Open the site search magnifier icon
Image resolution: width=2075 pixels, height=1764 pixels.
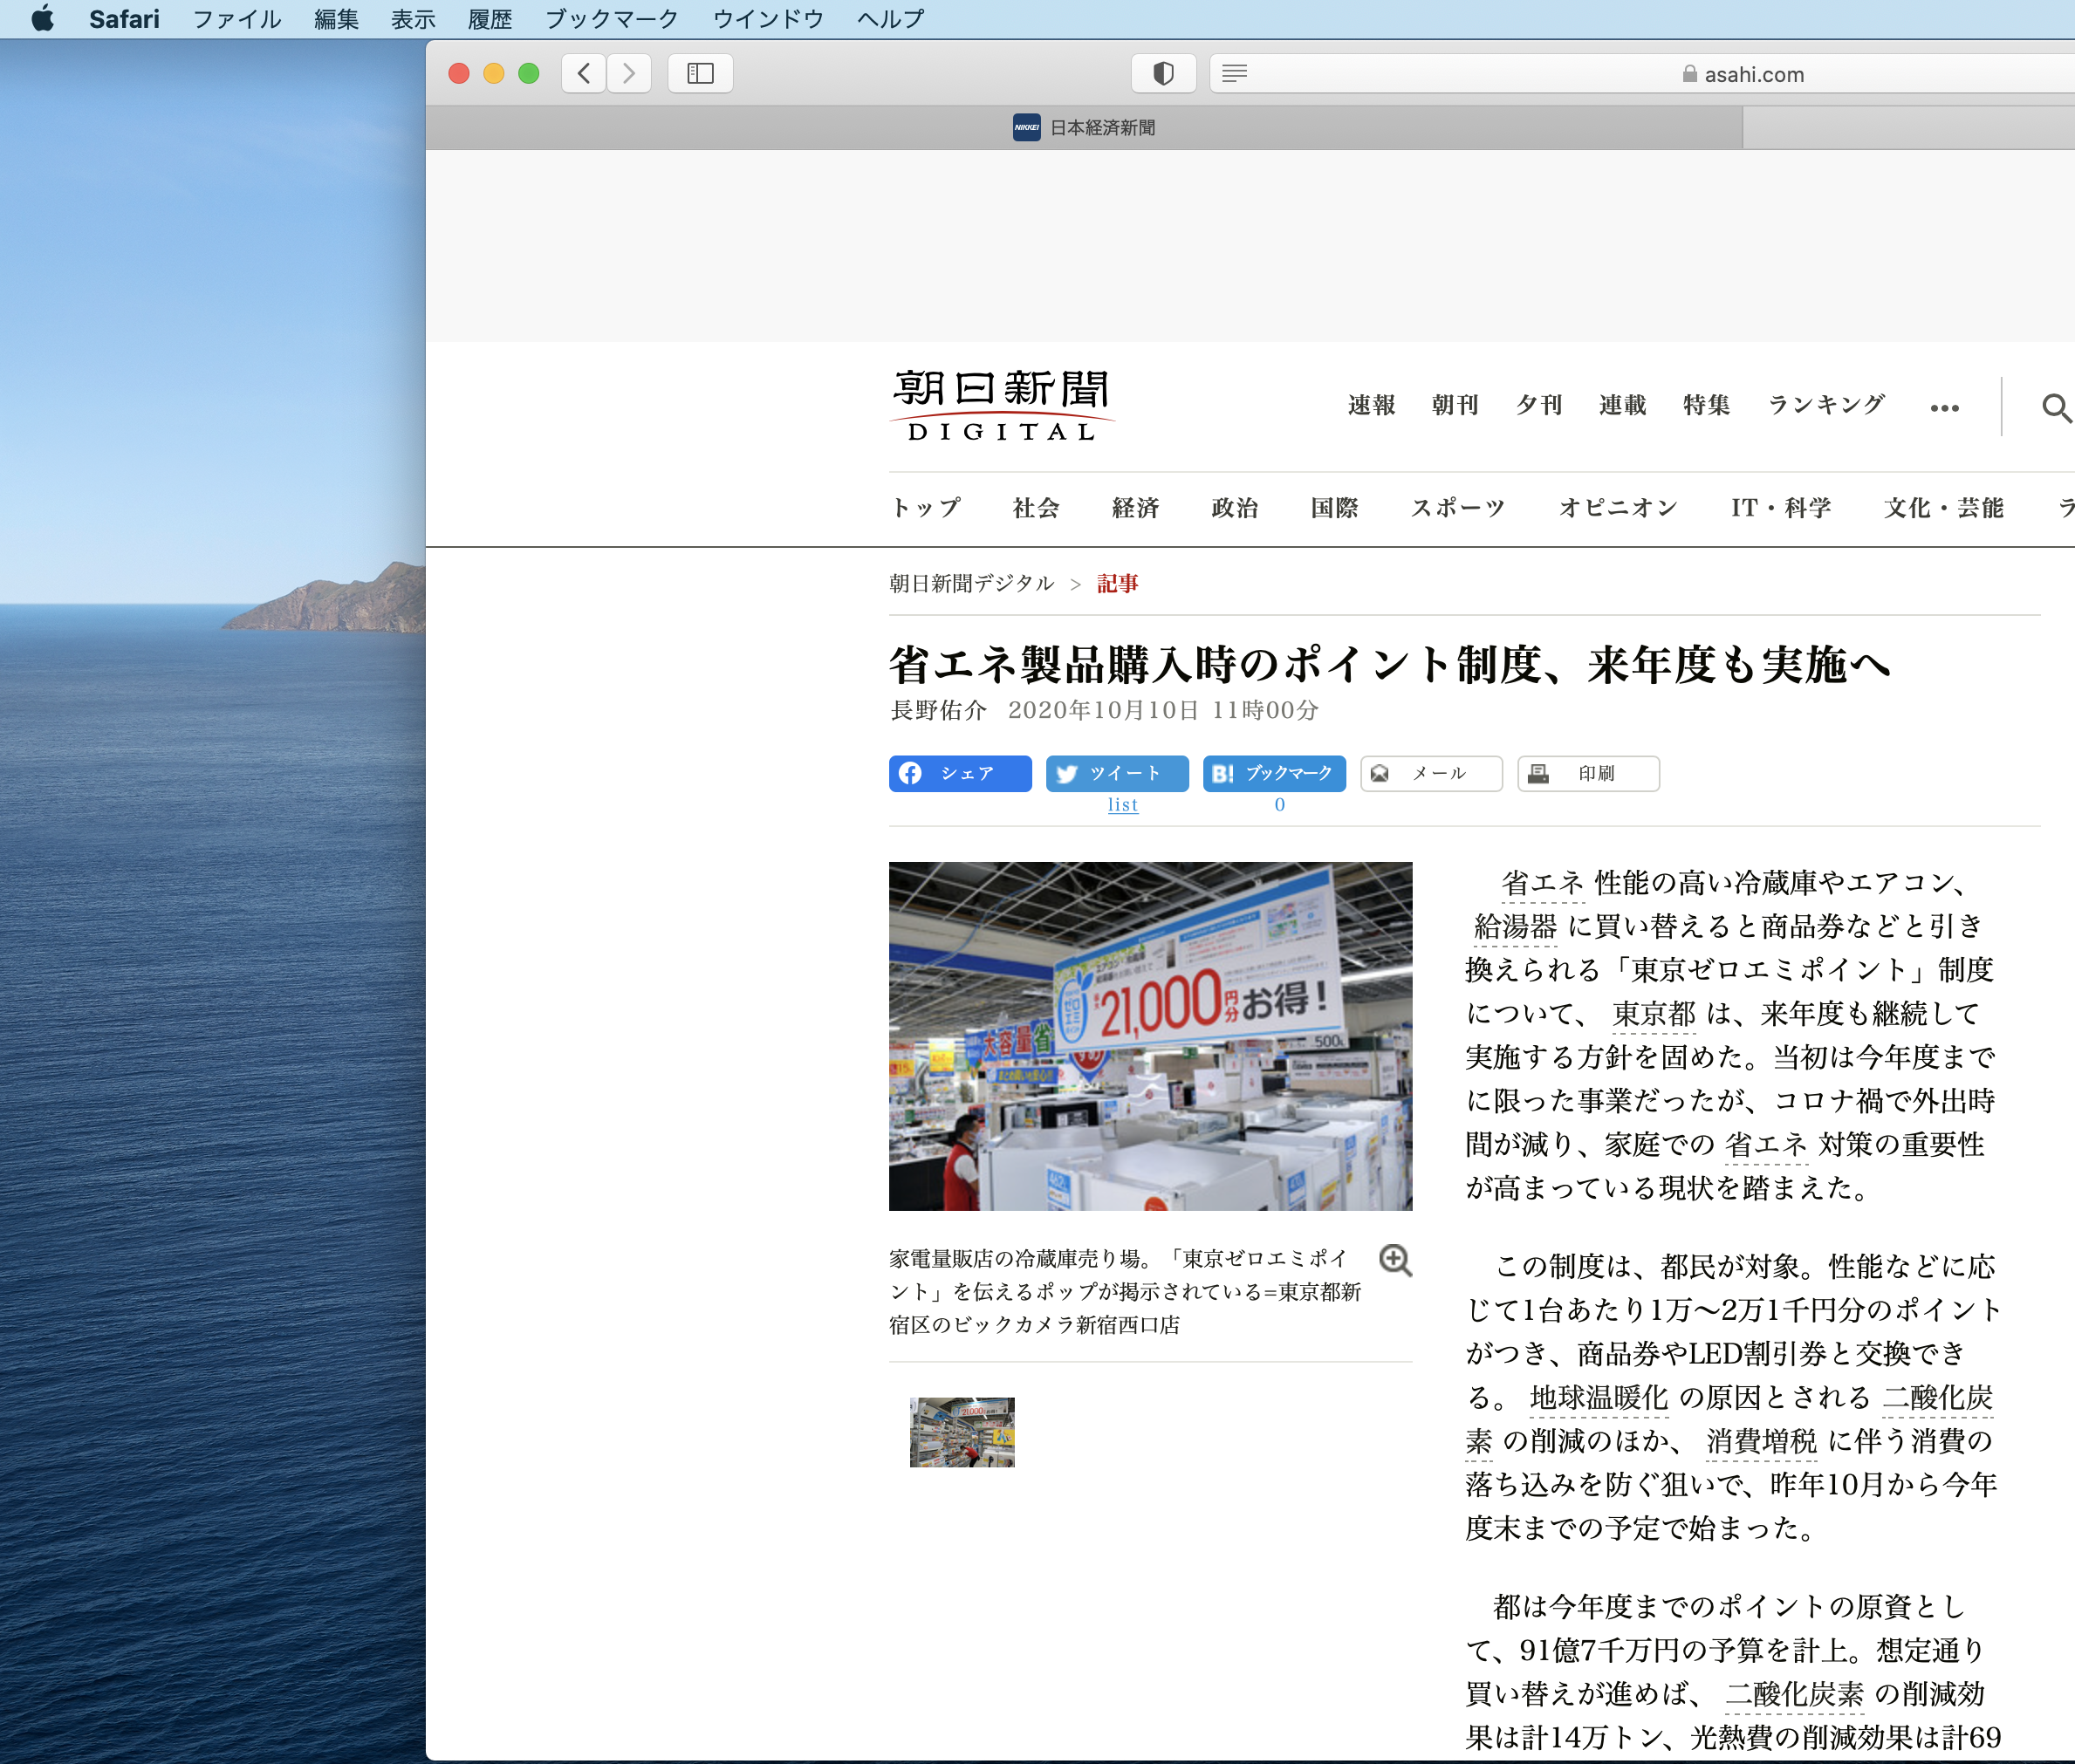tap(2055, 407)
